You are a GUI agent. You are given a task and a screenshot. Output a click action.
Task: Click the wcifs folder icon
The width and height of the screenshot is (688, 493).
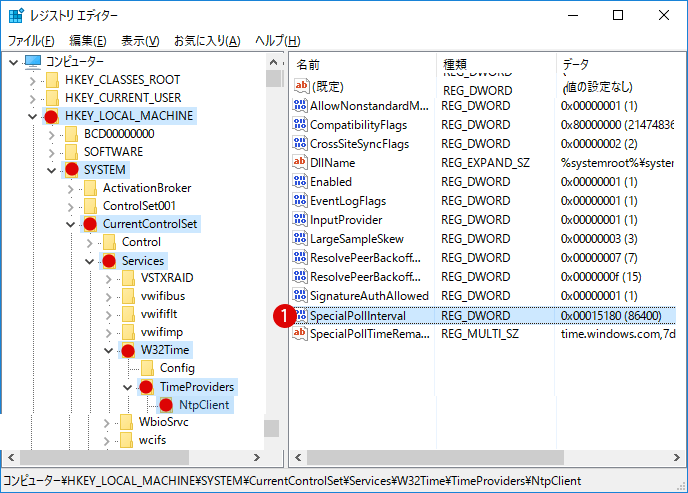[126, 440]
